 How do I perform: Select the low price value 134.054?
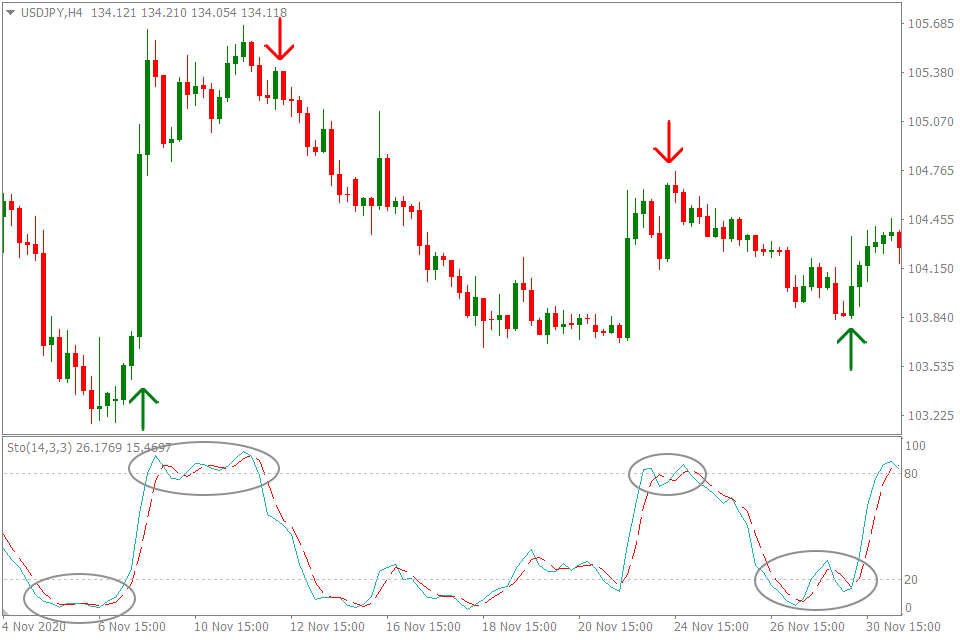214,12
